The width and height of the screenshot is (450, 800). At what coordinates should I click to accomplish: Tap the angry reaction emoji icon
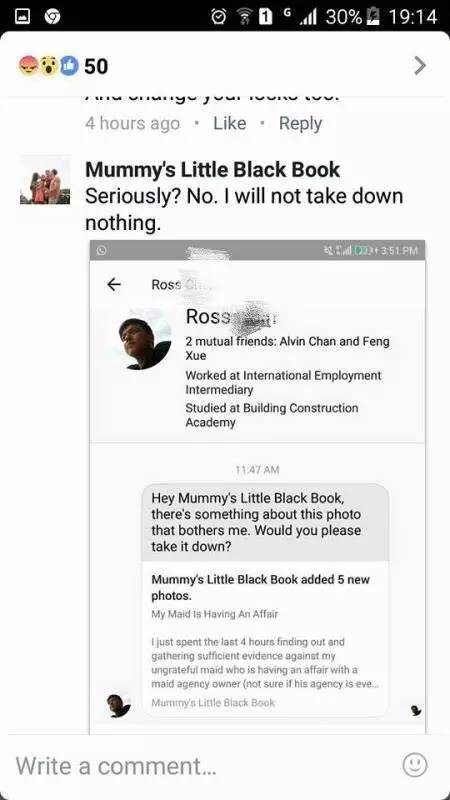29,66
